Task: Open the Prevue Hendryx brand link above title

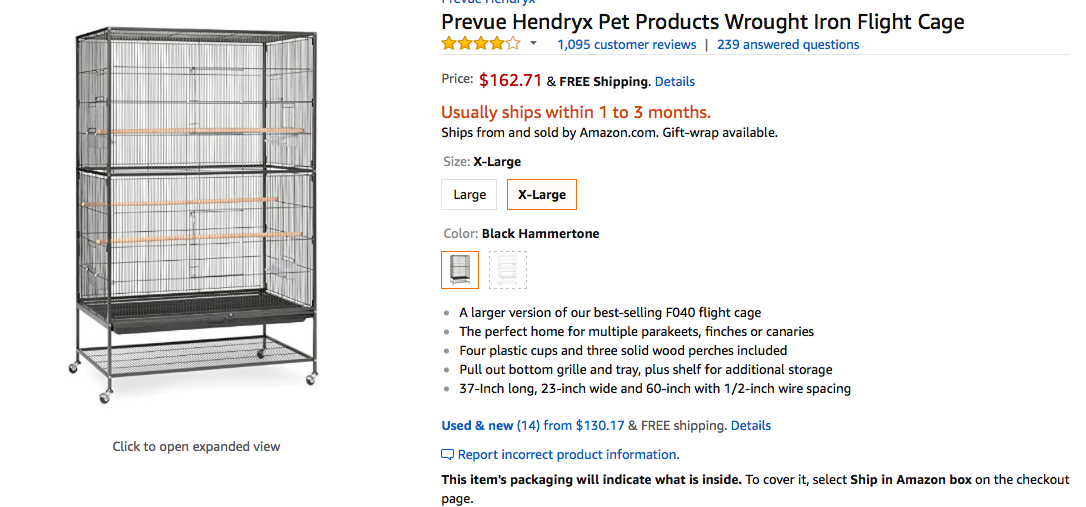Action: pos(488,2)
